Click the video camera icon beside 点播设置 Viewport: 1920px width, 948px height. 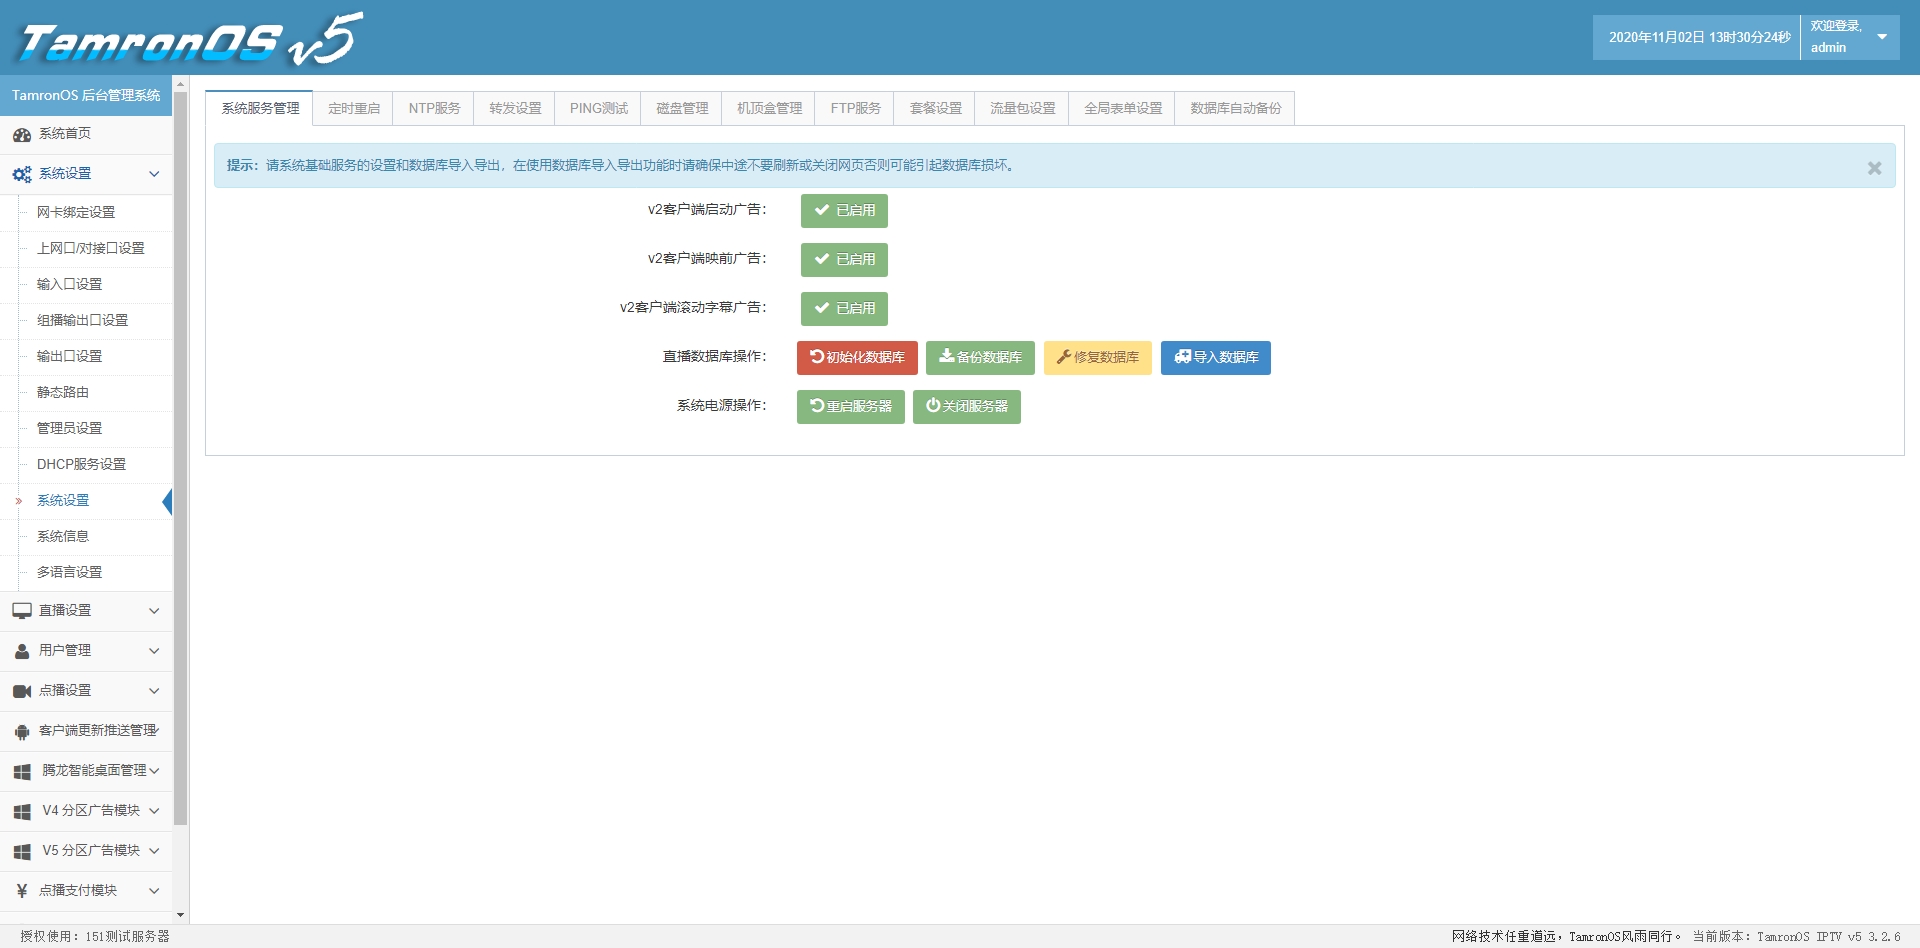22,691
